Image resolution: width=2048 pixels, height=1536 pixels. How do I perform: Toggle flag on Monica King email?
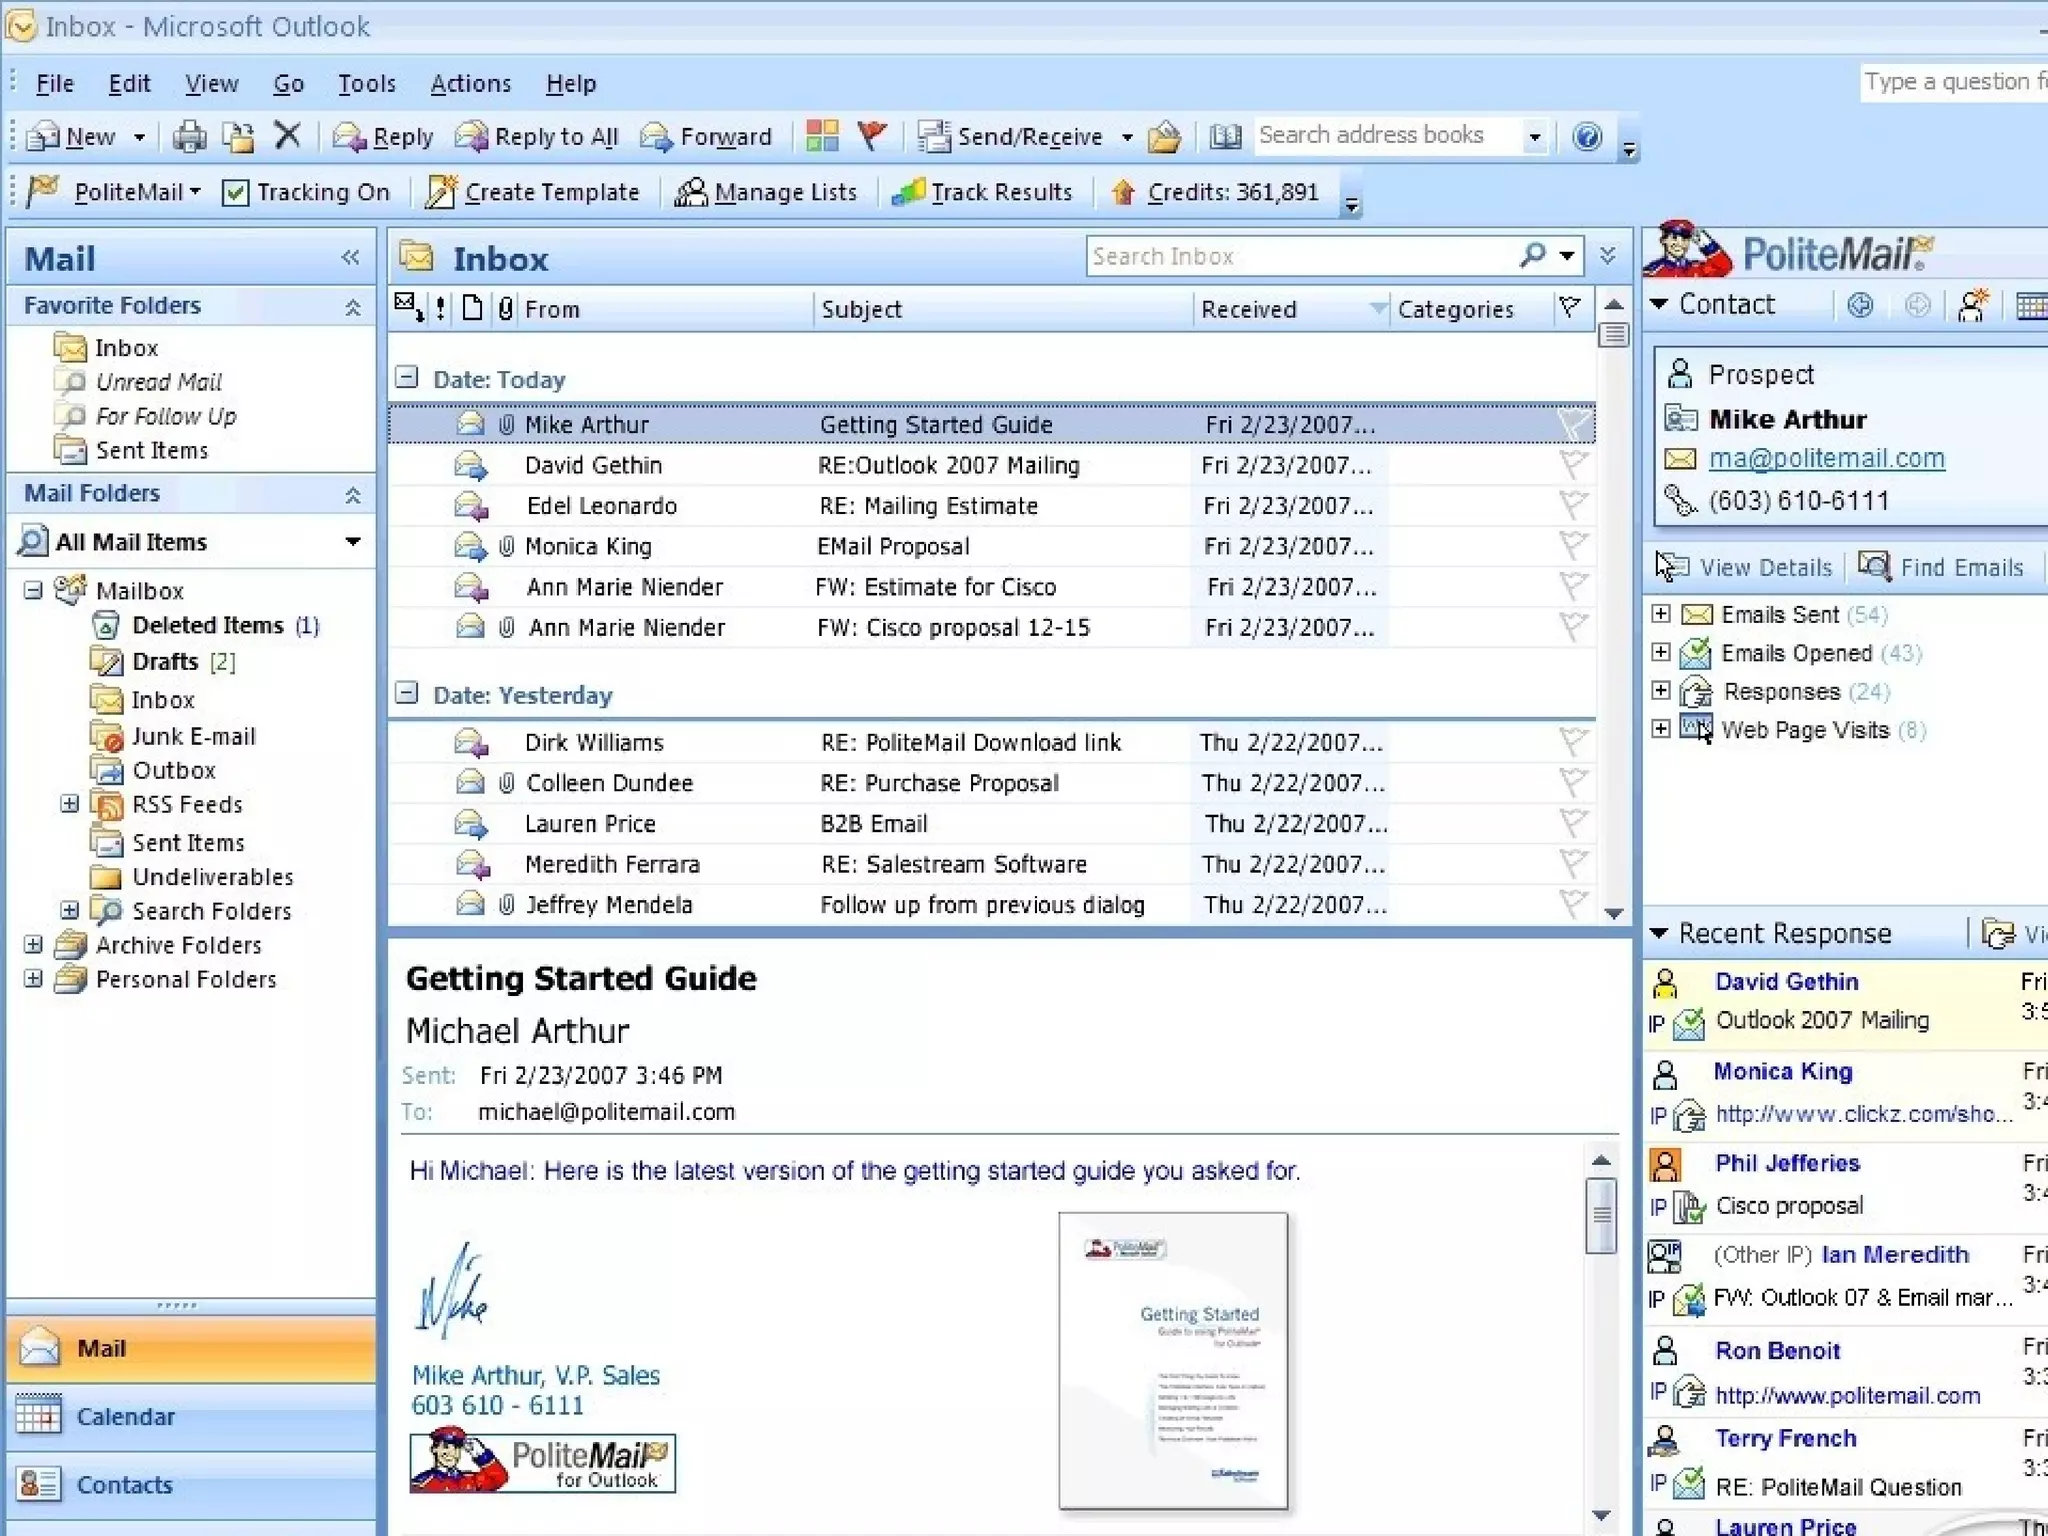tap(1572, 546)
